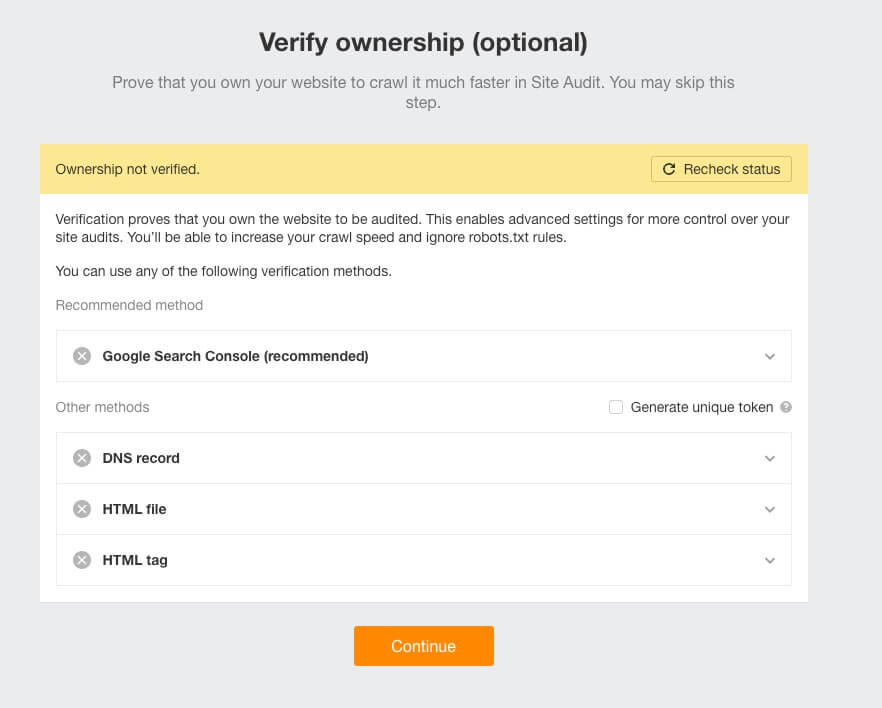The width and height of the screenshot is (882, 708).
Task: Click the X status icon next to HTML tag
Action: coord(82,560)
